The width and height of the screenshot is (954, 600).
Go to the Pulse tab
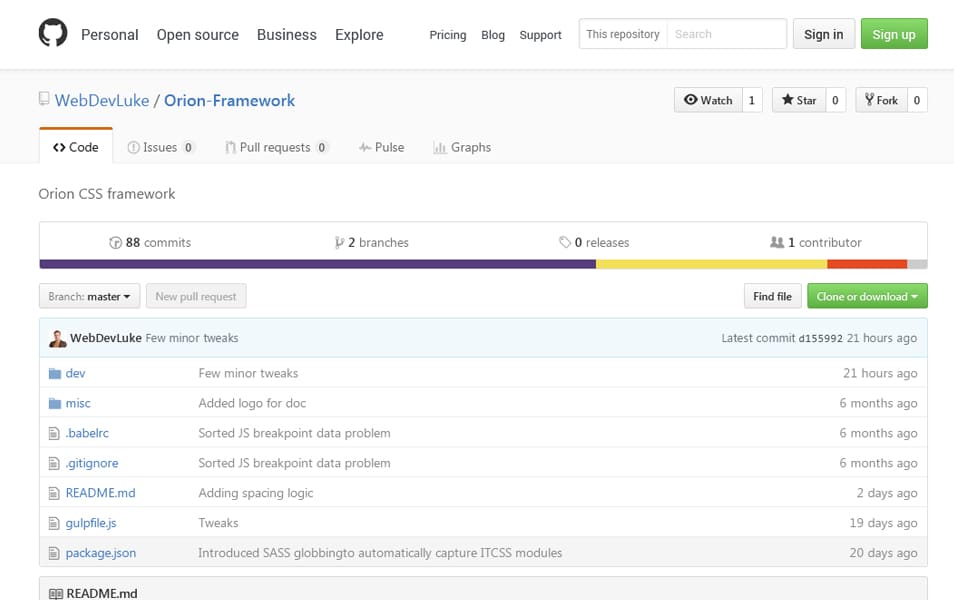pyautogui.click(x=381, y=147)
